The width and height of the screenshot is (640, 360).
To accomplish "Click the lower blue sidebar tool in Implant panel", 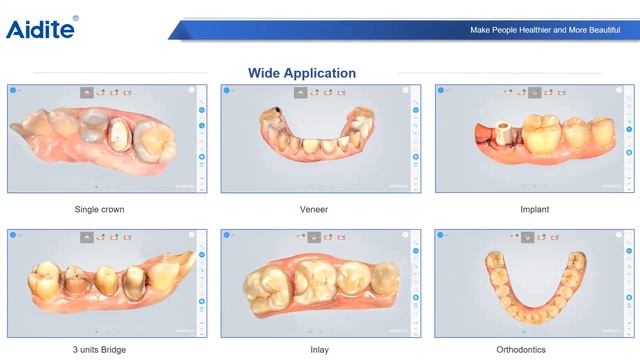I will click(629, 152).
